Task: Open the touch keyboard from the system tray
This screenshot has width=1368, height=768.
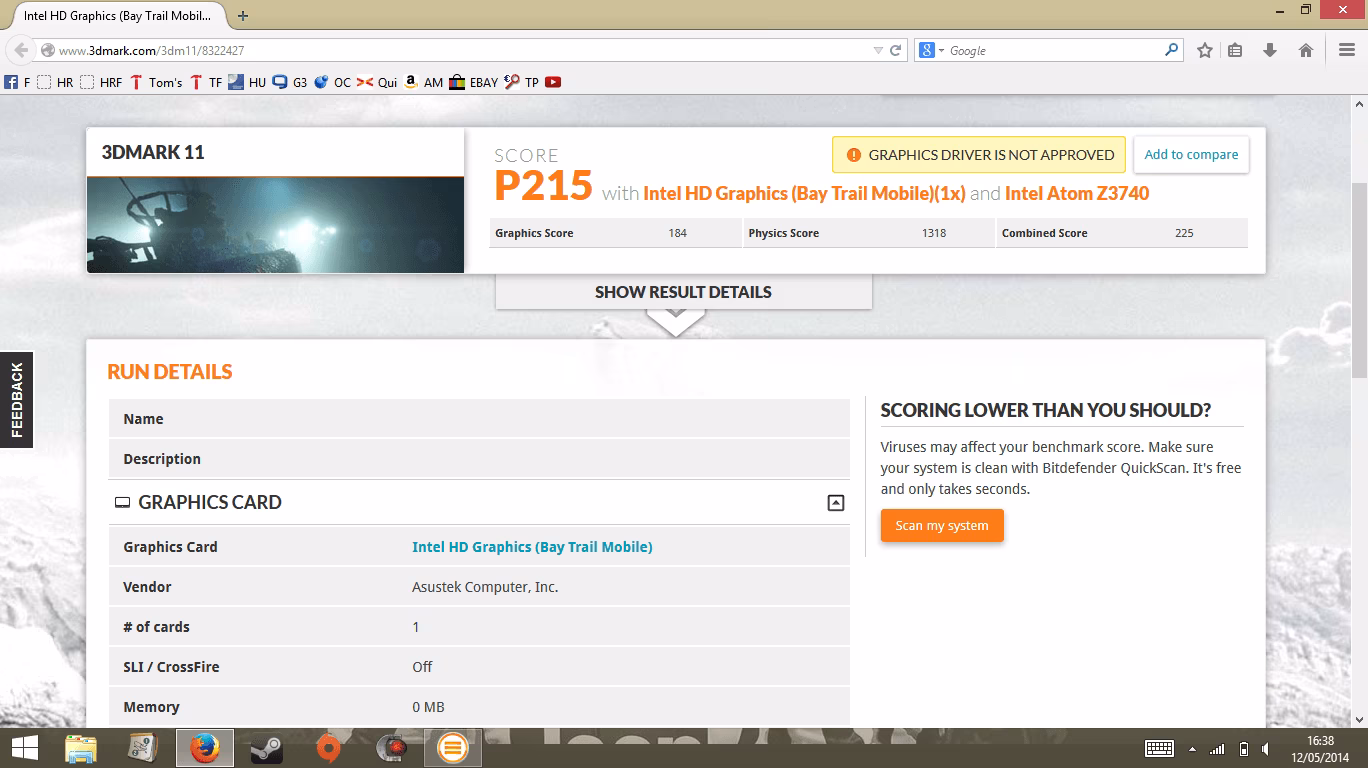Action: point(1159,748)
